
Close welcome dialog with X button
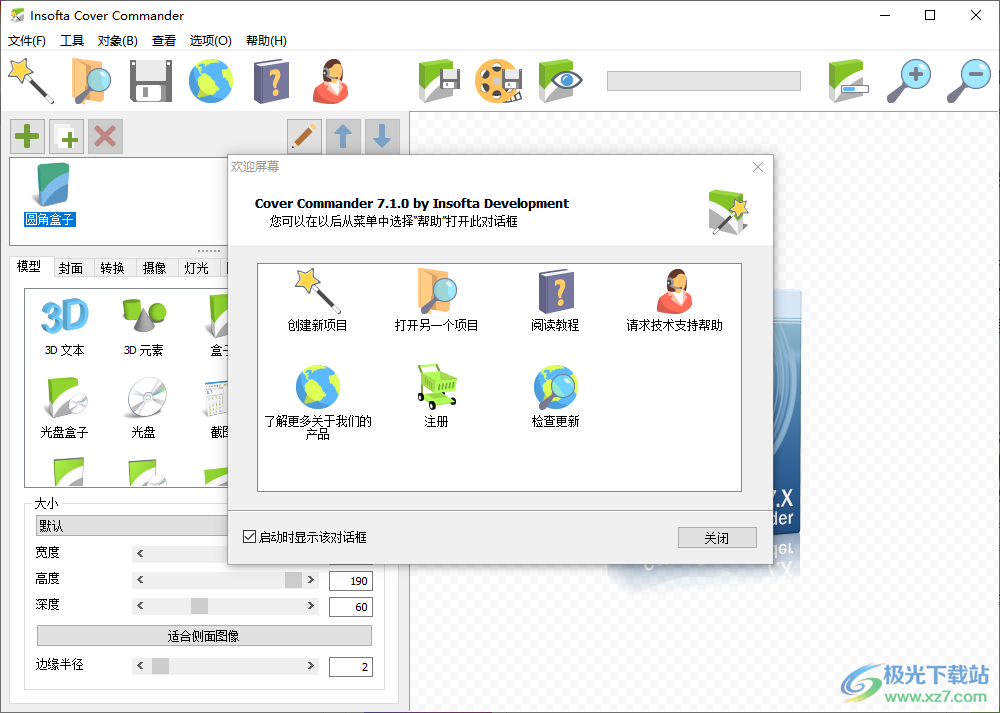click(x=758, y=167)
